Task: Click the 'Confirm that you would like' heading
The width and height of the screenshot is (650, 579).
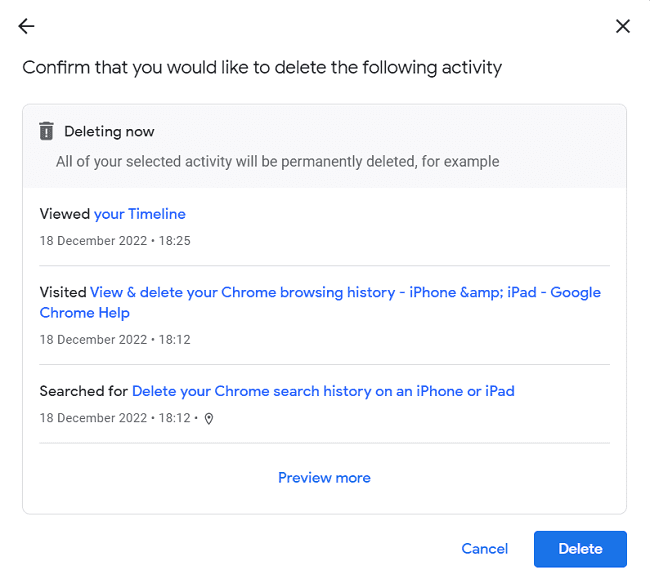Action: point(262,68)
